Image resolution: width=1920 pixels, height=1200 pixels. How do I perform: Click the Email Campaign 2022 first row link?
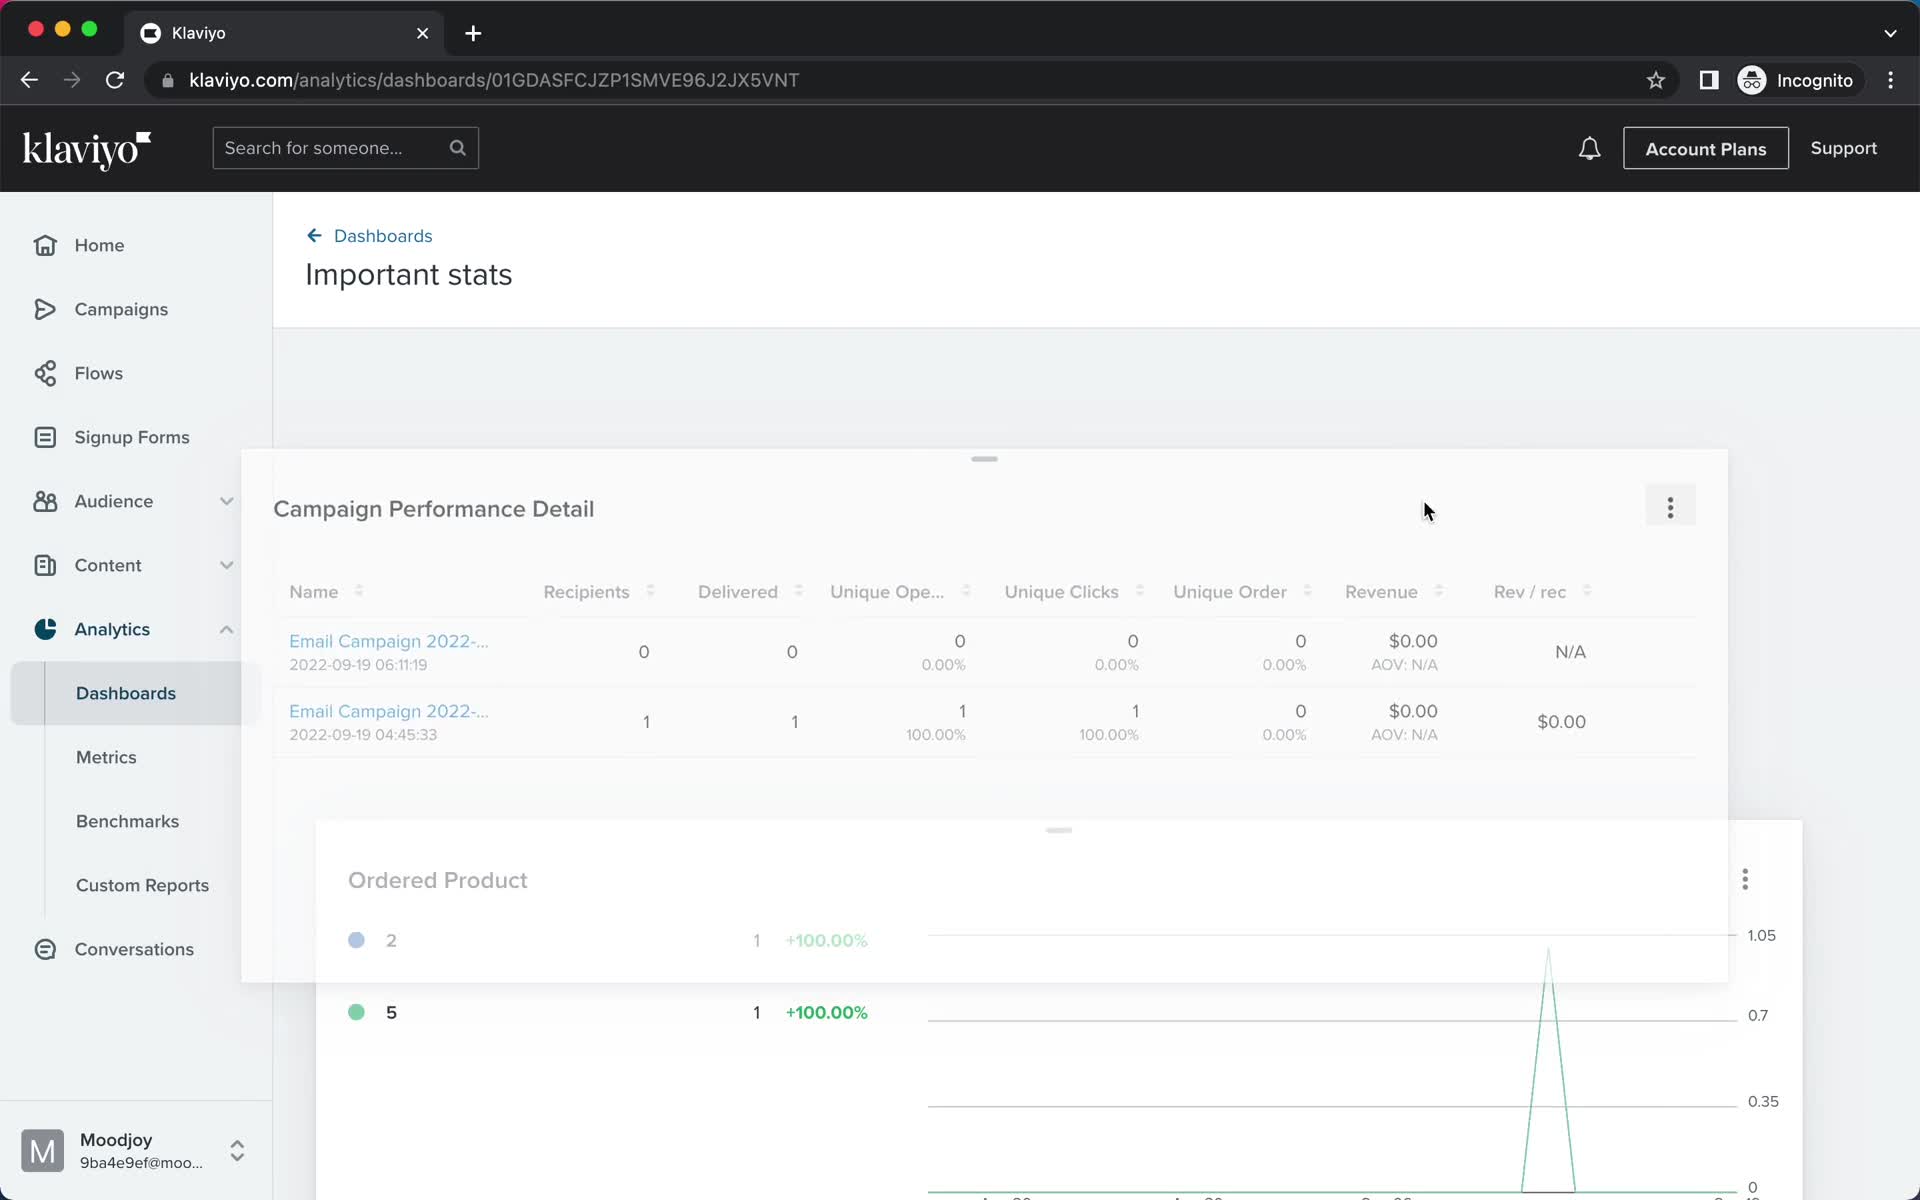(x=388, y=640)
